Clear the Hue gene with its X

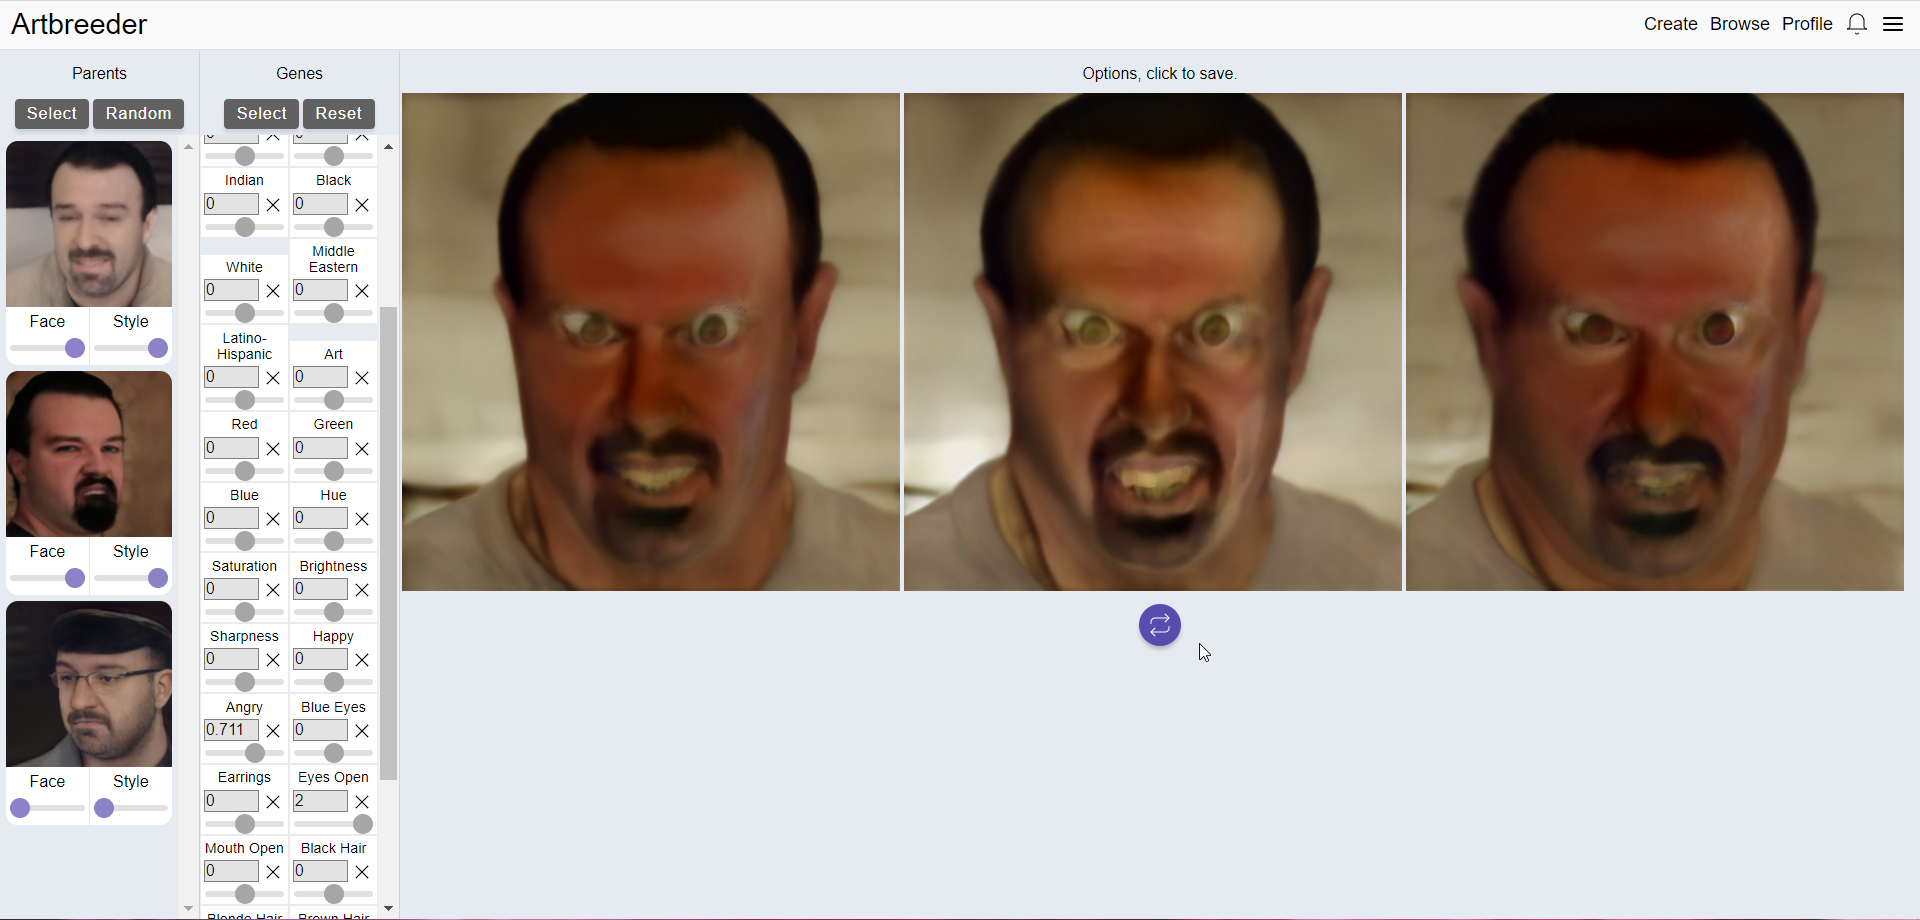[362, 519]
